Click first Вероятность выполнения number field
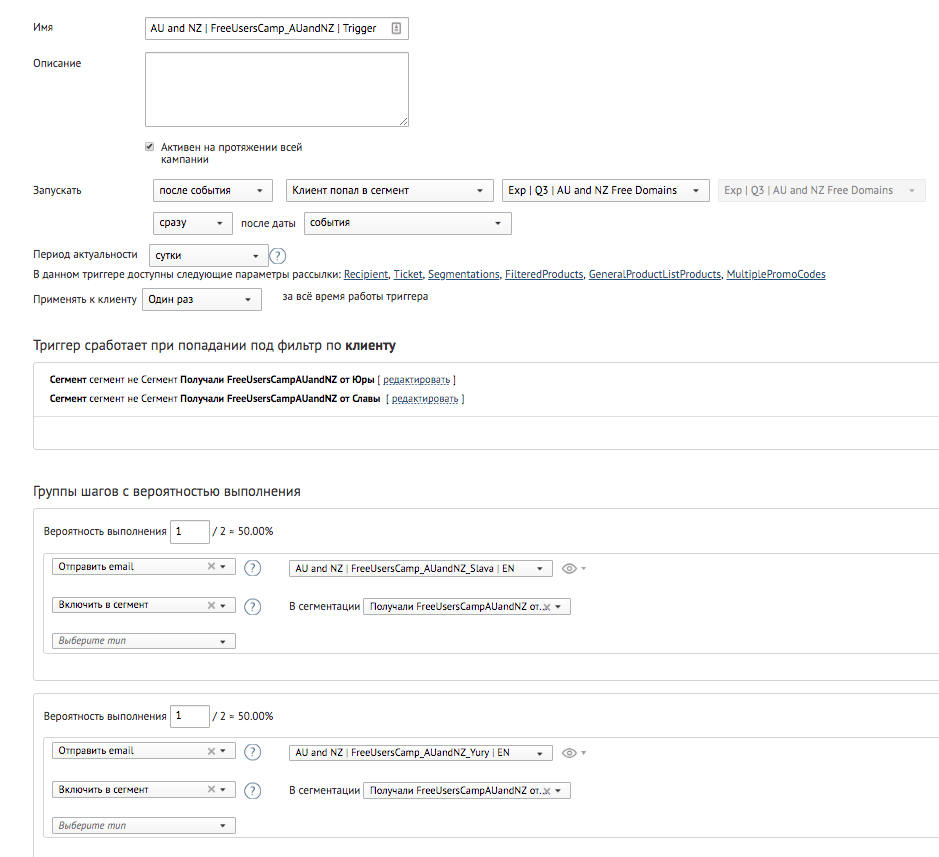The image size is (939, 857). (x=189, y=531)
